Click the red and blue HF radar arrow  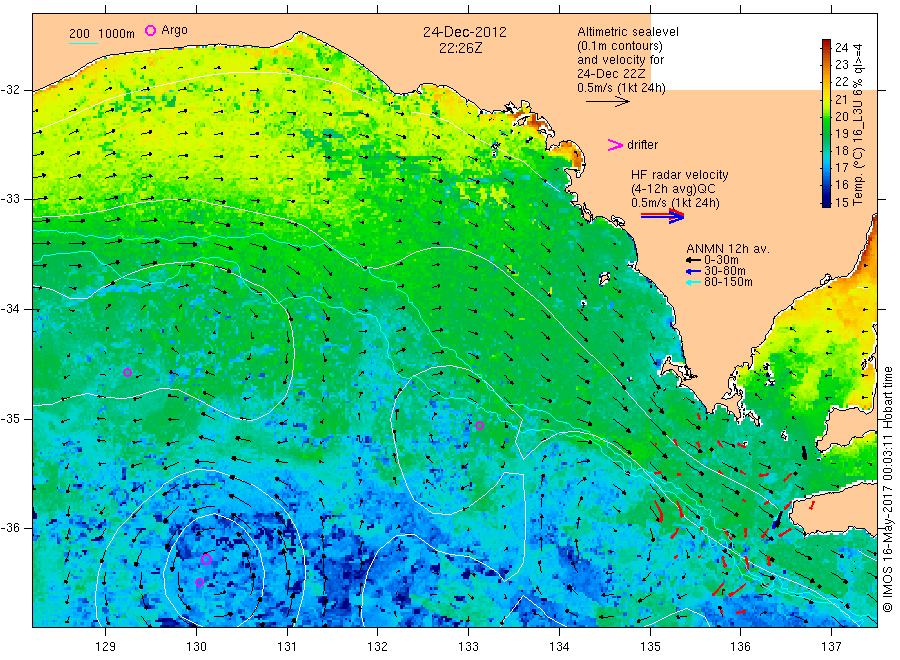click(662, 216)
